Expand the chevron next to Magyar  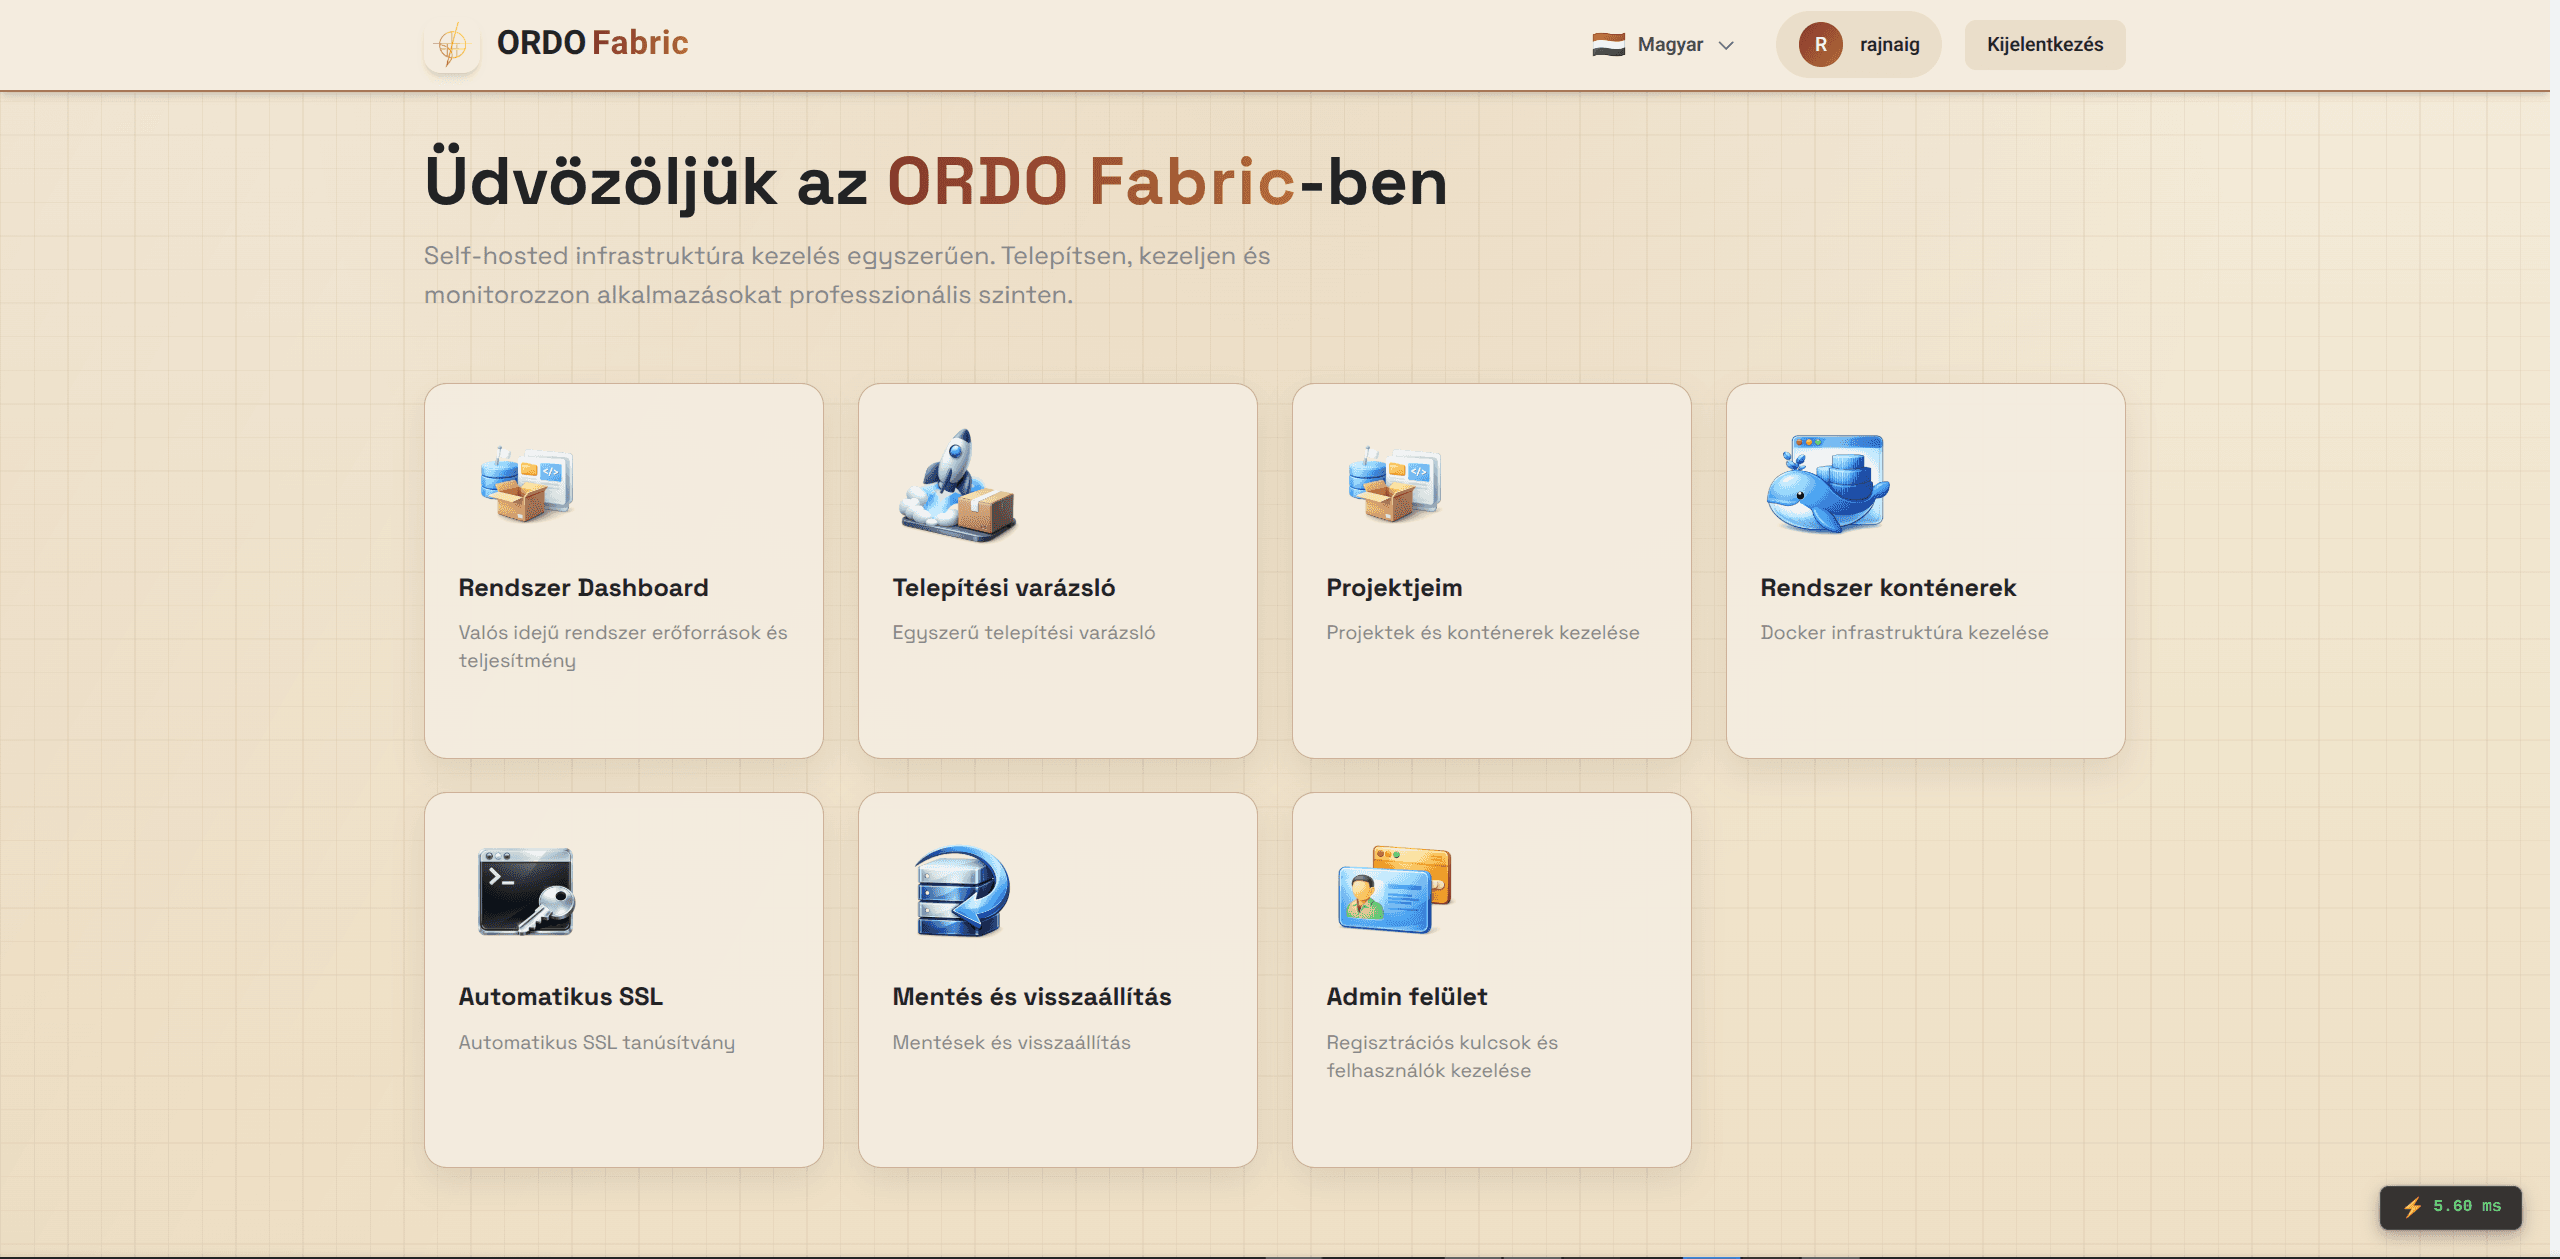pos(1727,45)
